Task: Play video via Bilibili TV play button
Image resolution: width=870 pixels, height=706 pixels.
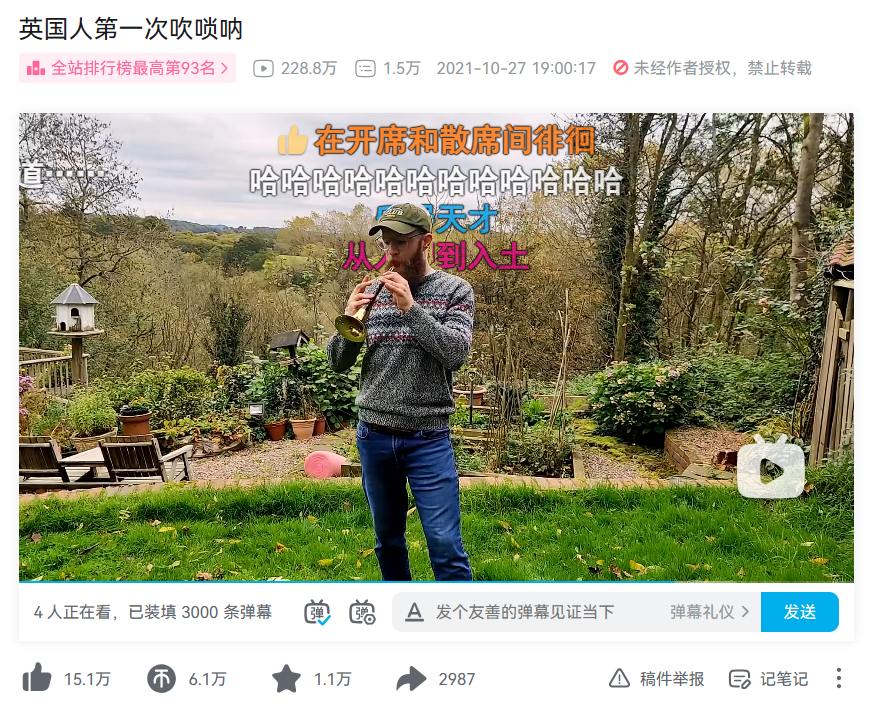Action: (771, 467)
